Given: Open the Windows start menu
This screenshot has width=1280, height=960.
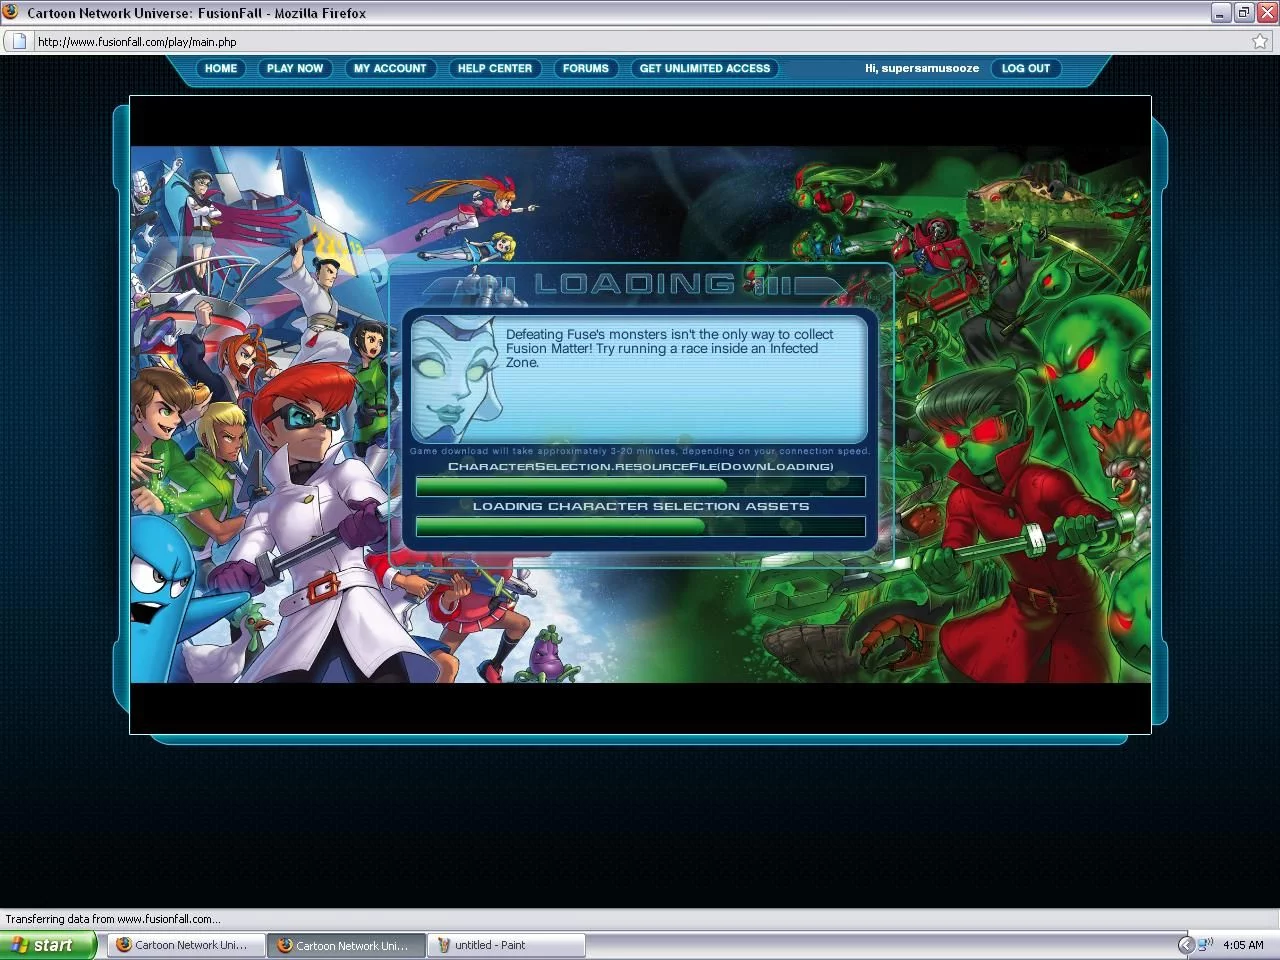Looking at the screenshot, I should [48, 945].
